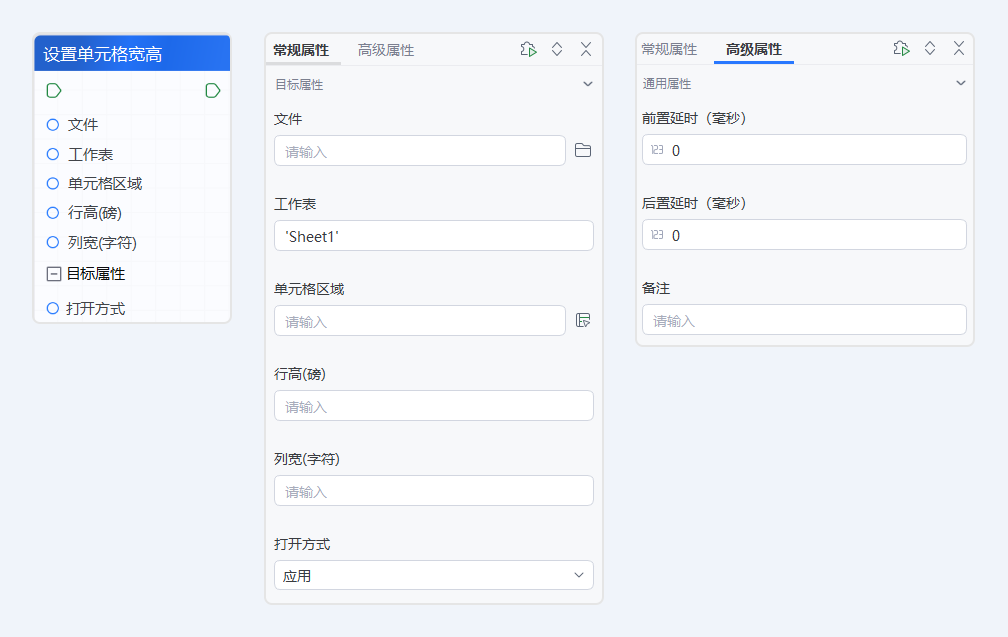Image resolution: width=1008 pixels, height=637 pixels.
Task: Switch to the 常规属性 tab in right panel
Action: point(669,47)
